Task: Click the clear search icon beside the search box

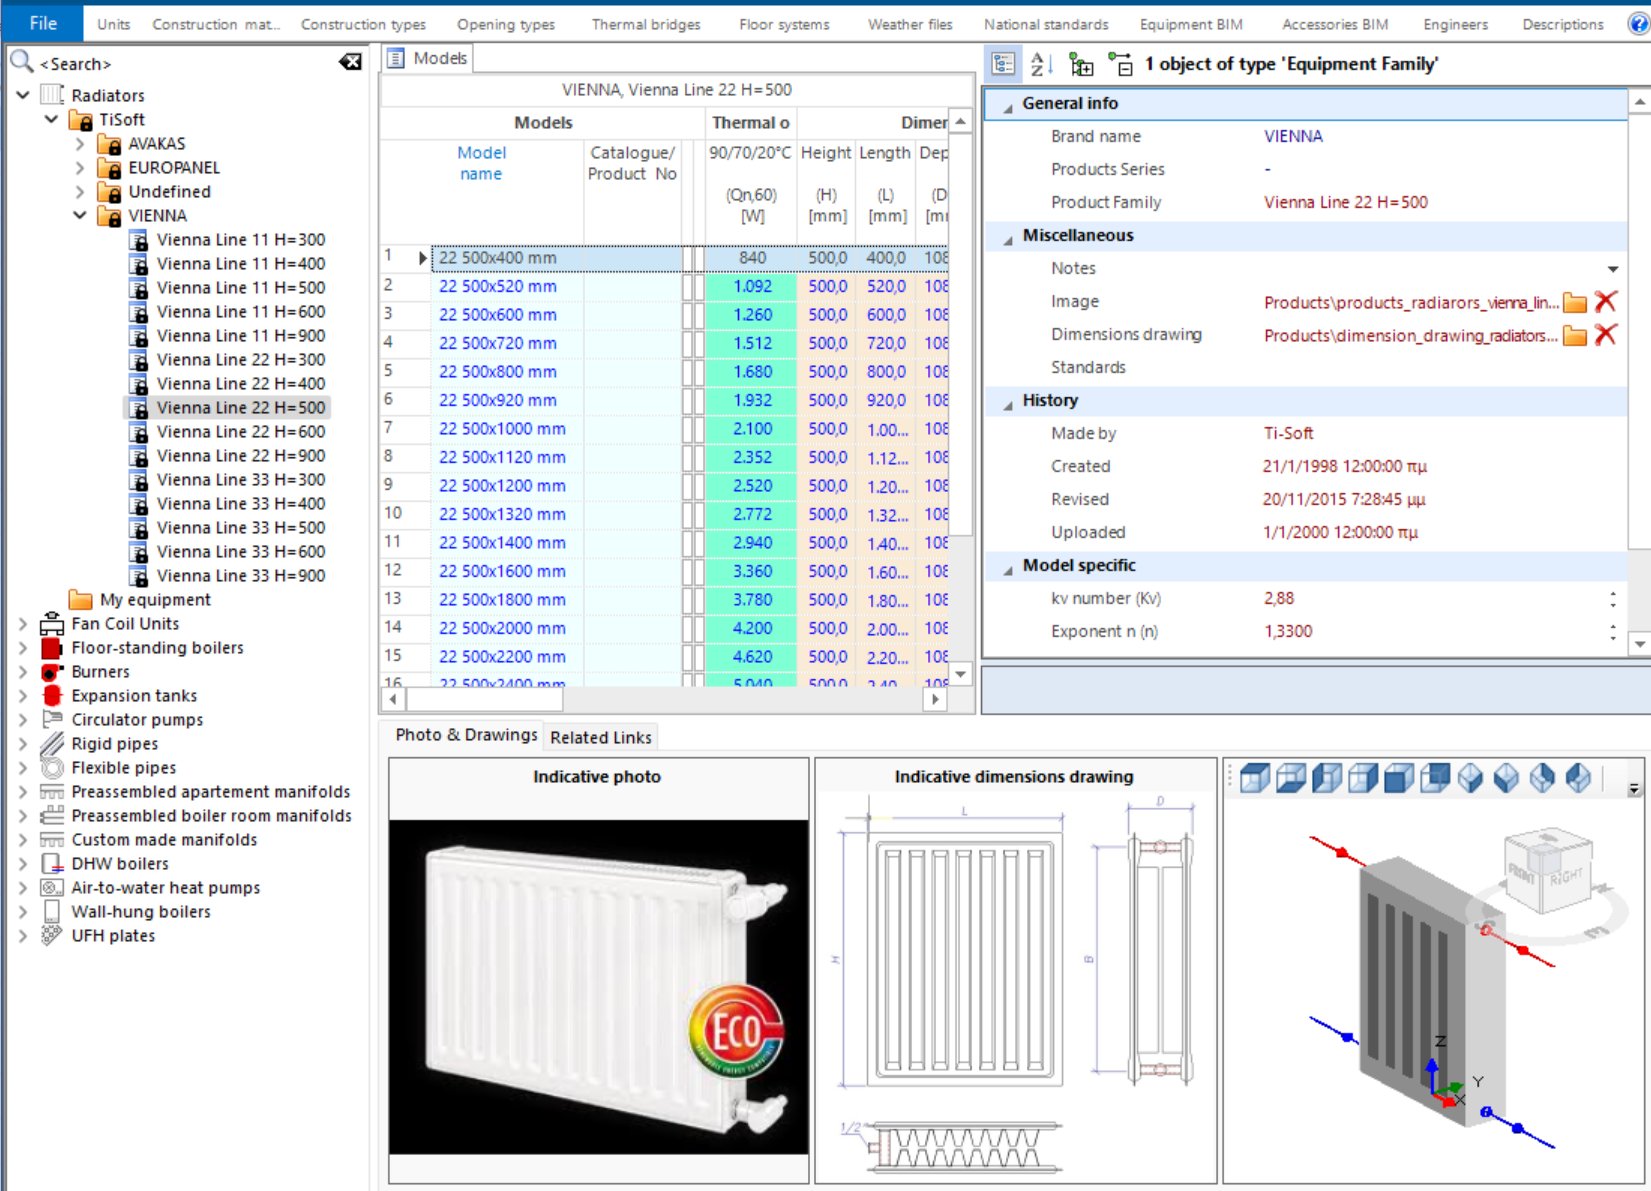Action: [350, 62]
